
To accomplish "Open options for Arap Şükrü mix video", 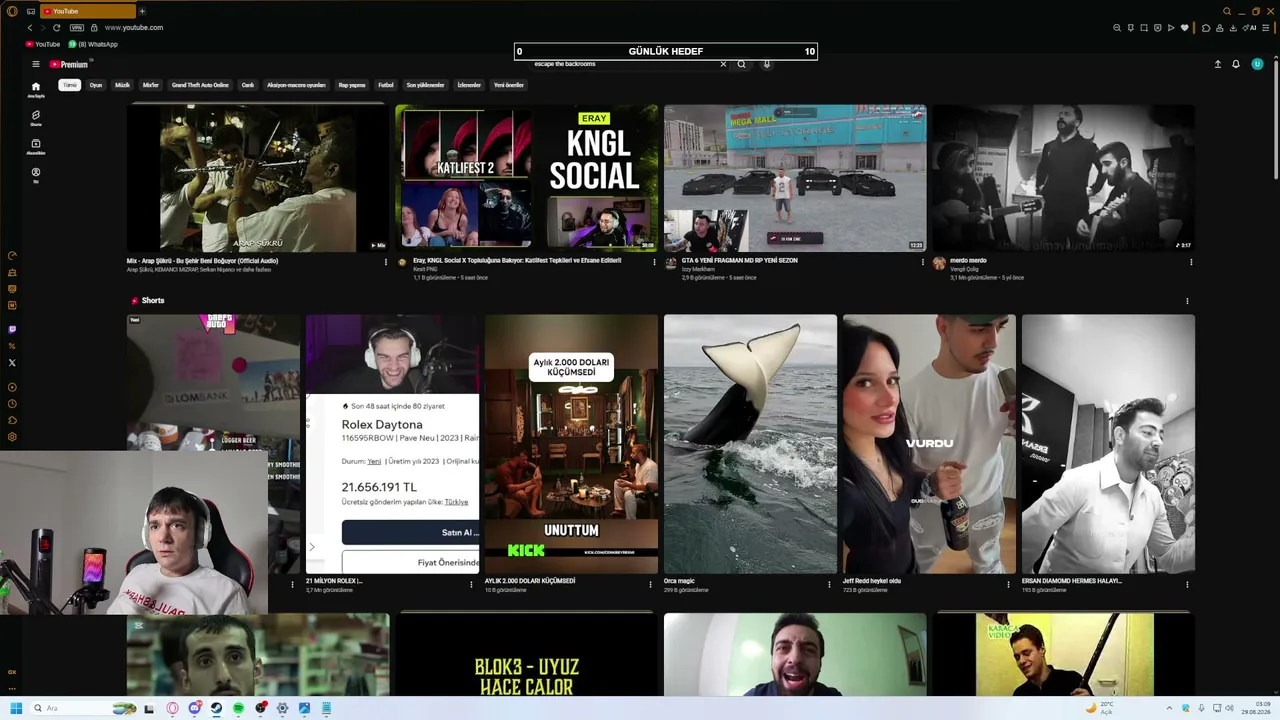I will pos(386,262).
